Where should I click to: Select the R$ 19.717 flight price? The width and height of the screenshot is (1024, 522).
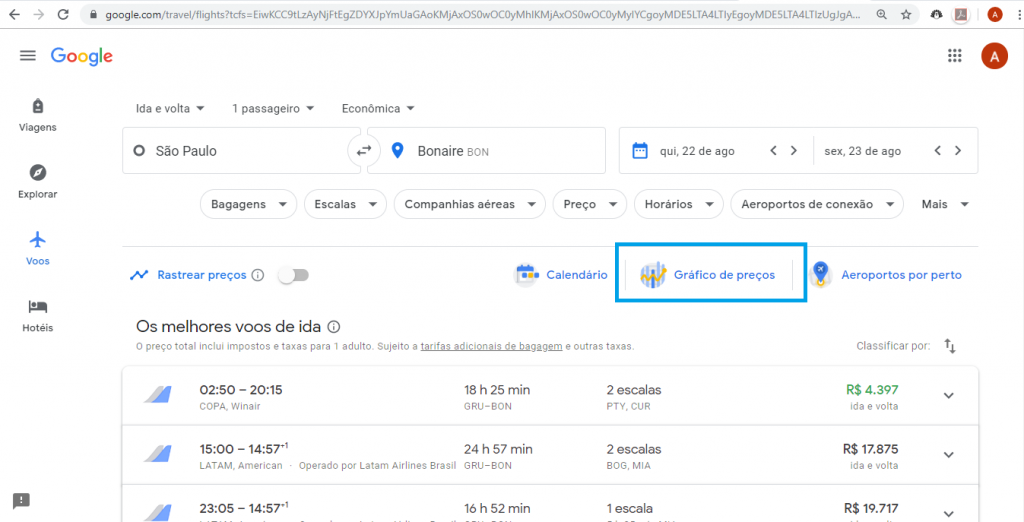[x=871, y=508]
